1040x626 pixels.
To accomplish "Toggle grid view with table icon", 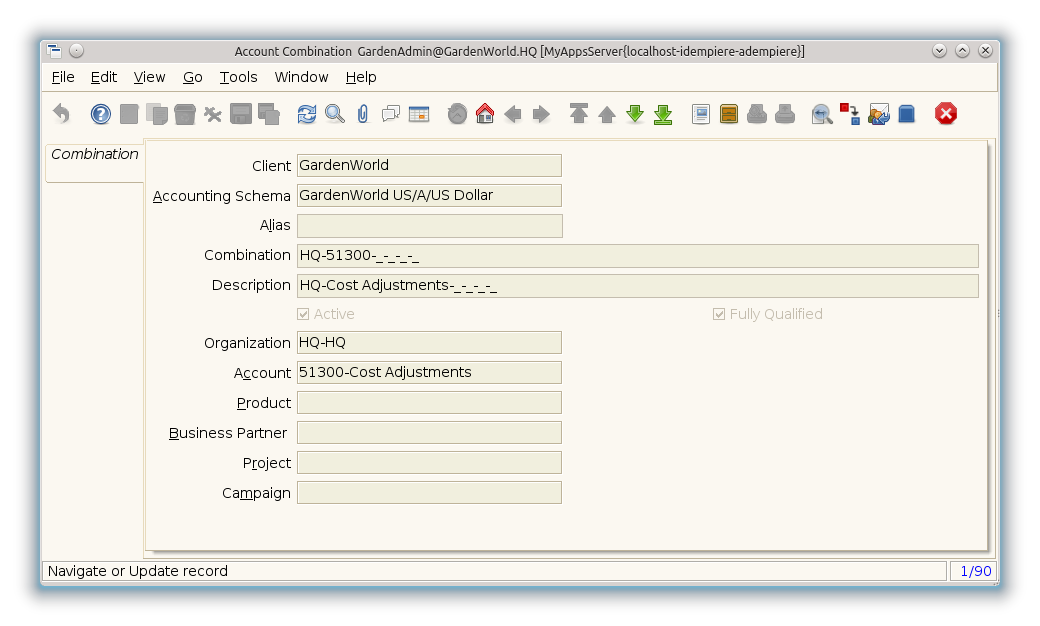I will click(419, 114).
